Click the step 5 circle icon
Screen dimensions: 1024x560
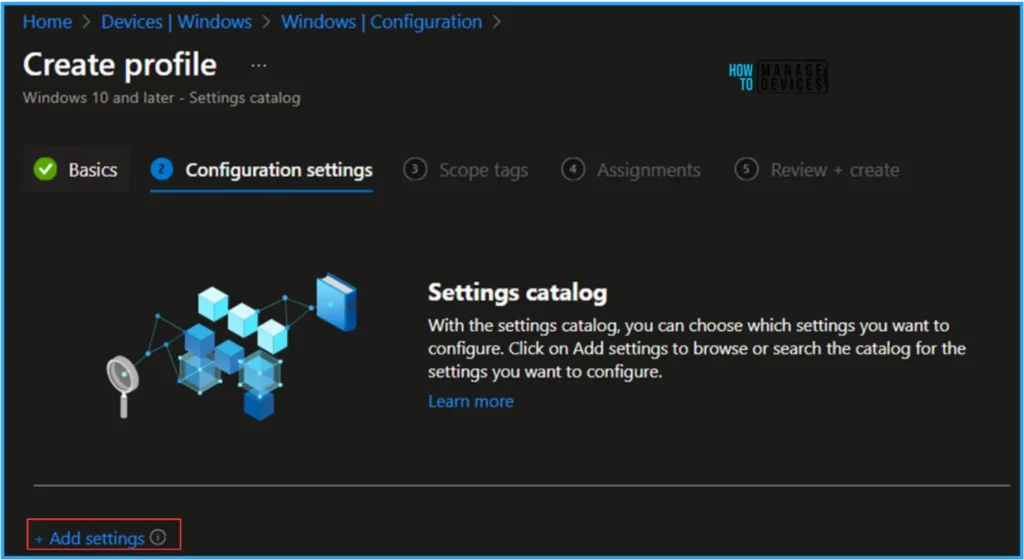746,170
